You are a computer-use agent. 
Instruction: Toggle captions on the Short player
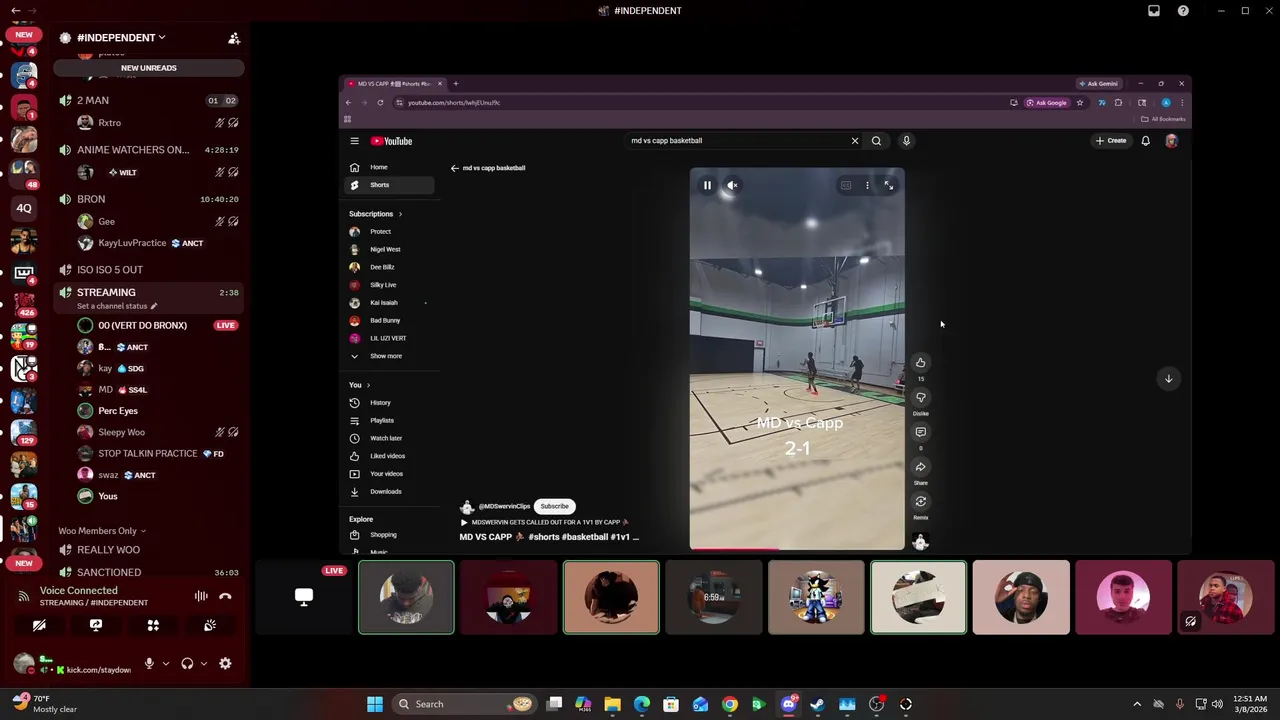point(846,185)
